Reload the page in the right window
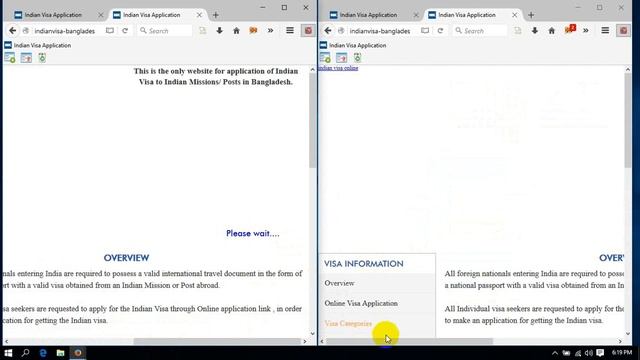 [x=440, y=31]
